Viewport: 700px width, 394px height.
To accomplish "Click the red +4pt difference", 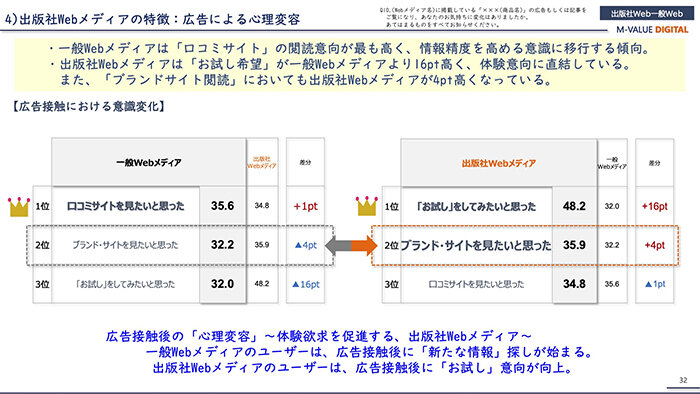I will pyautogui.click(x=654, y=245).
